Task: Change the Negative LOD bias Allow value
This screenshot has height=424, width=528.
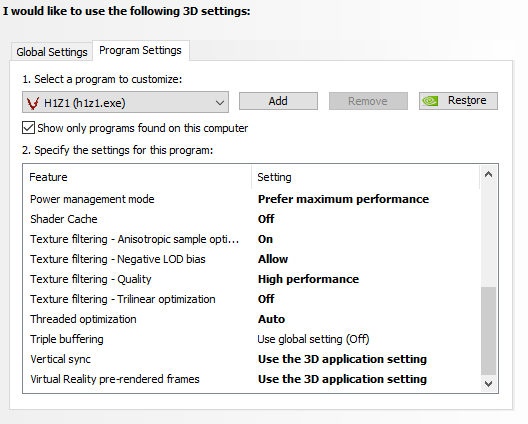Action: pos(273,259)
